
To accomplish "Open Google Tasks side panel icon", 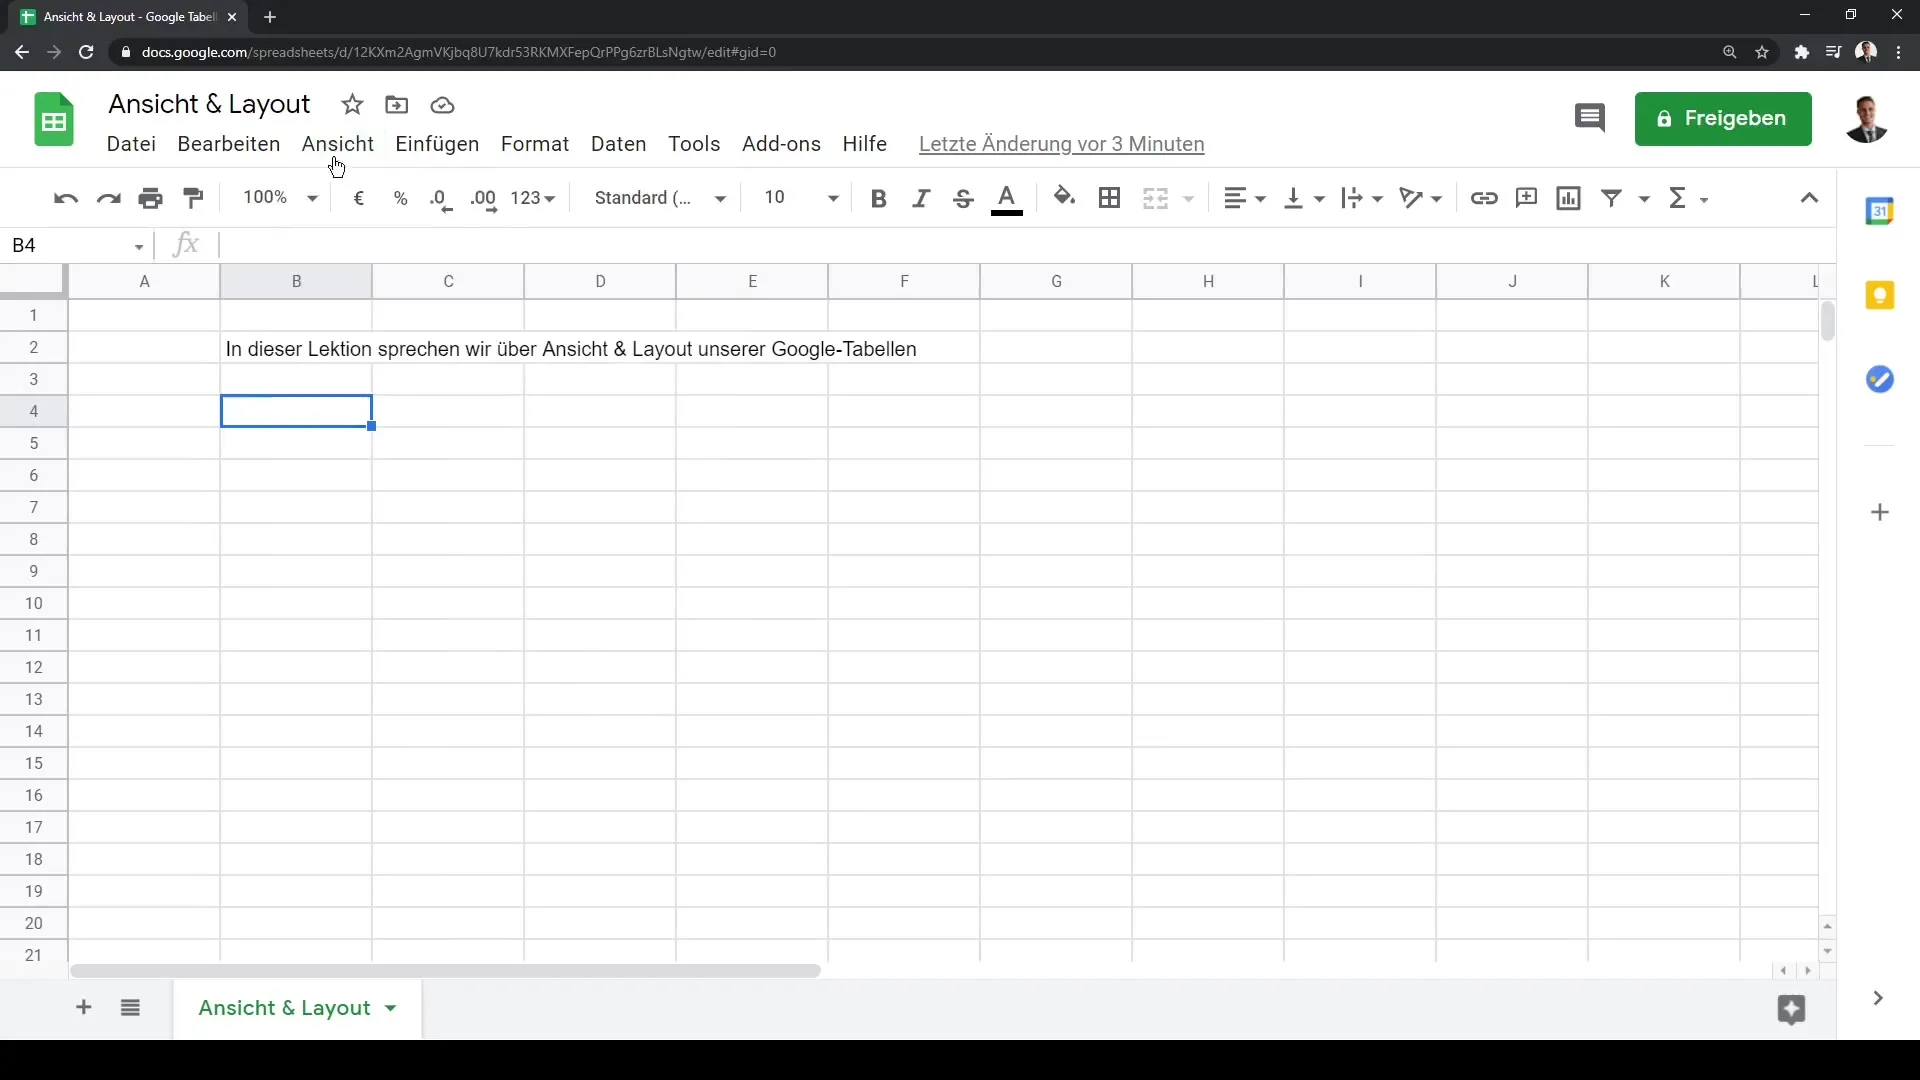I will 1880,379.
